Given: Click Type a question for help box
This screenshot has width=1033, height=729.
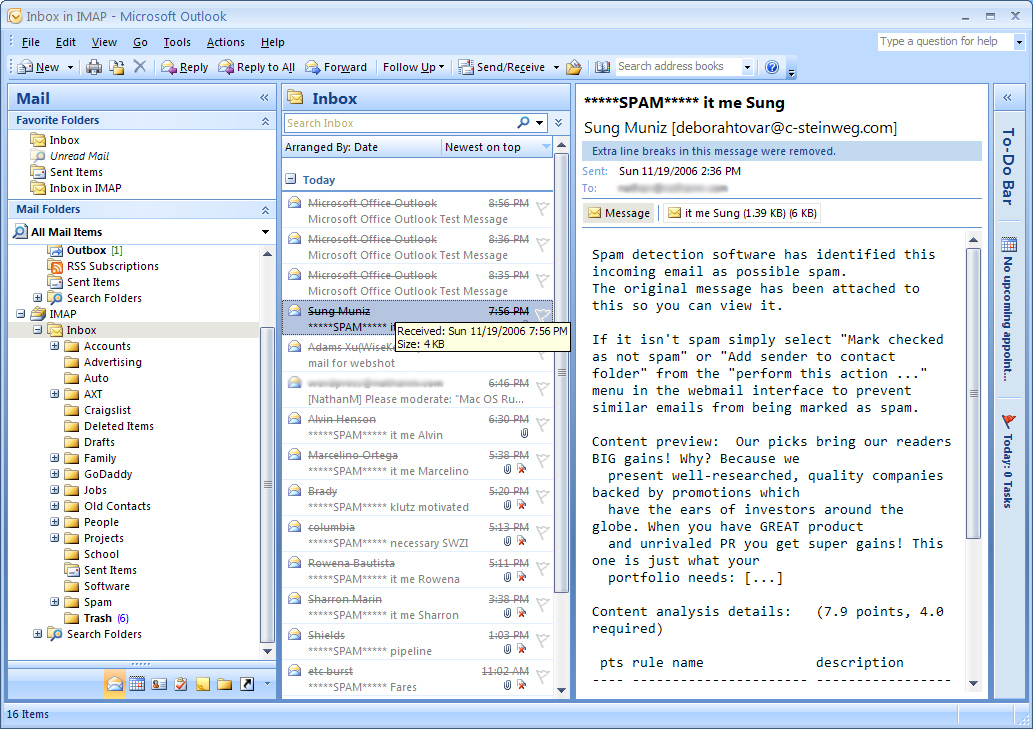Looking at the screenshot, I should pyautogui.click(x=945, y=41).
